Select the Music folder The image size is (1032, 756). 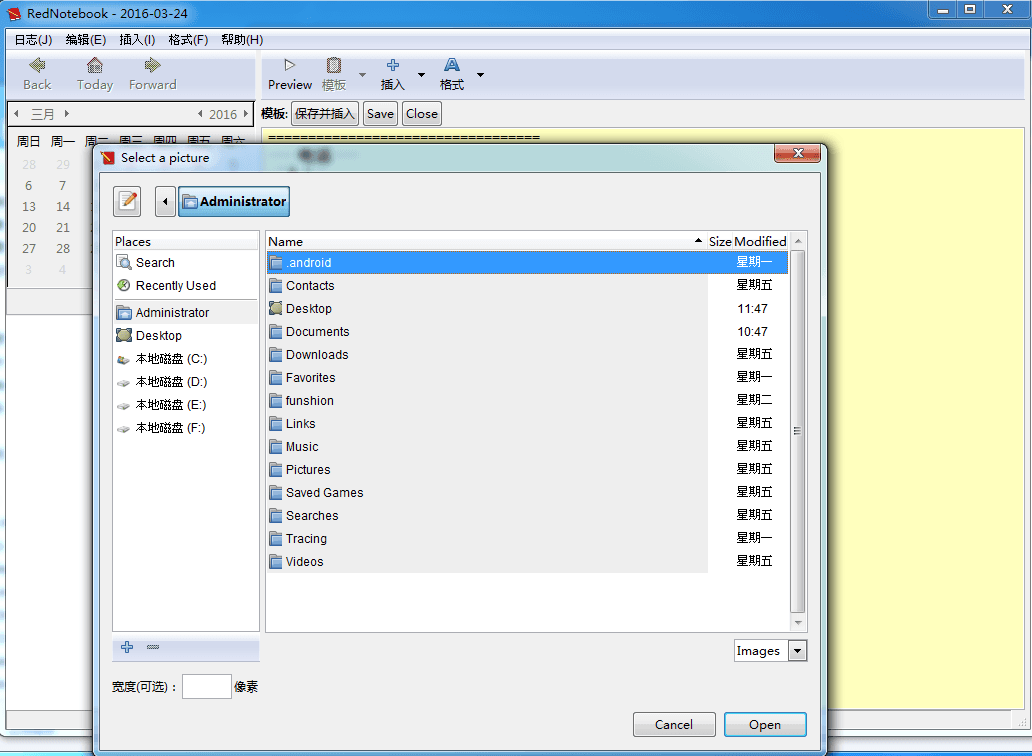[x=527, y=447]
